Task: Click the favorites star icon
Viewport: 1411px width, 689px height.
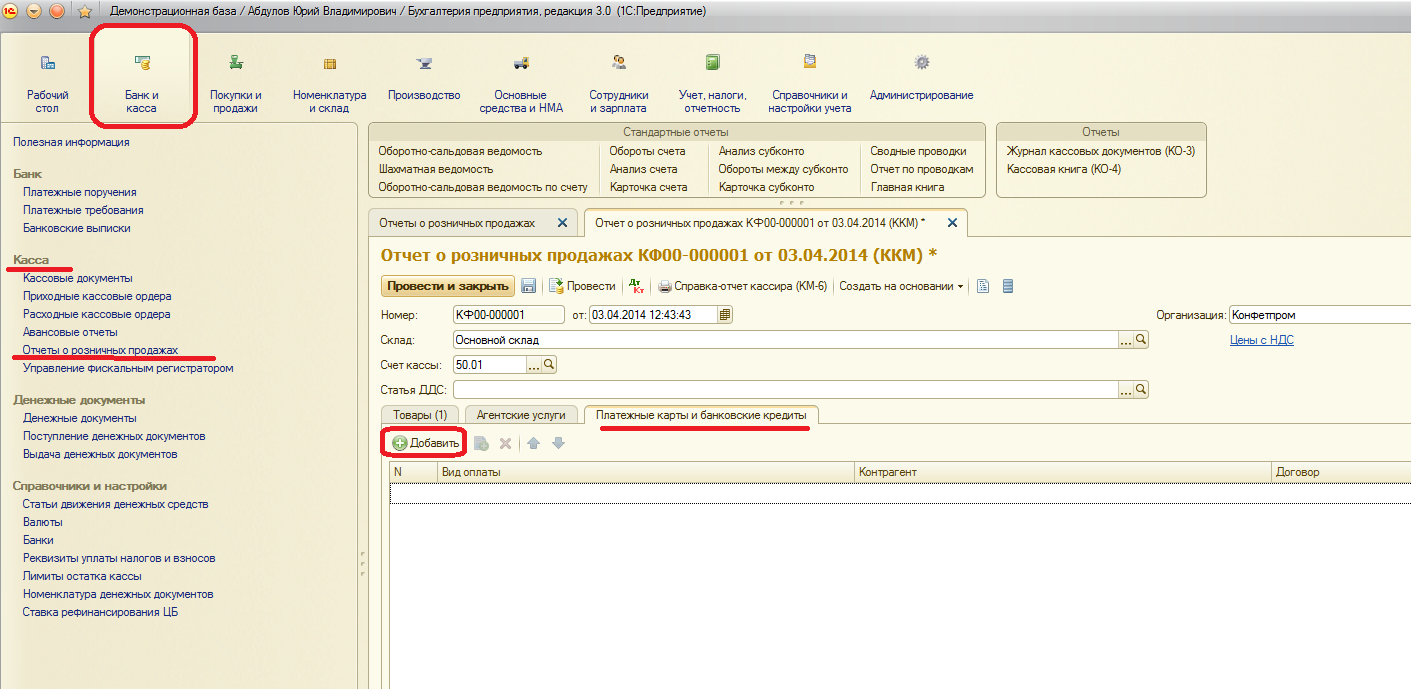Action: [85, 12]
